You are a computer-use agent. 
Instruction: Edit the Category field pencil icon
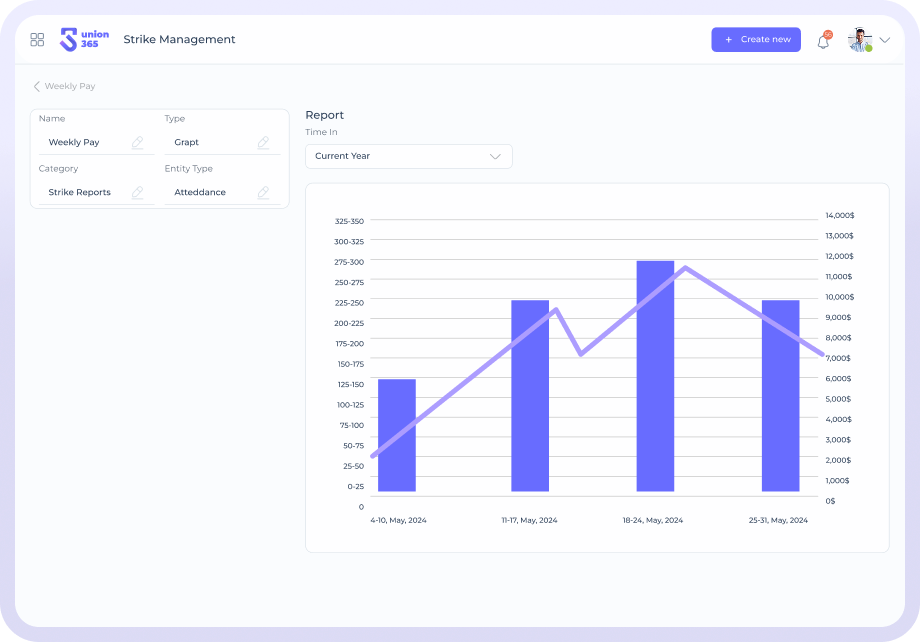point(138,192)
